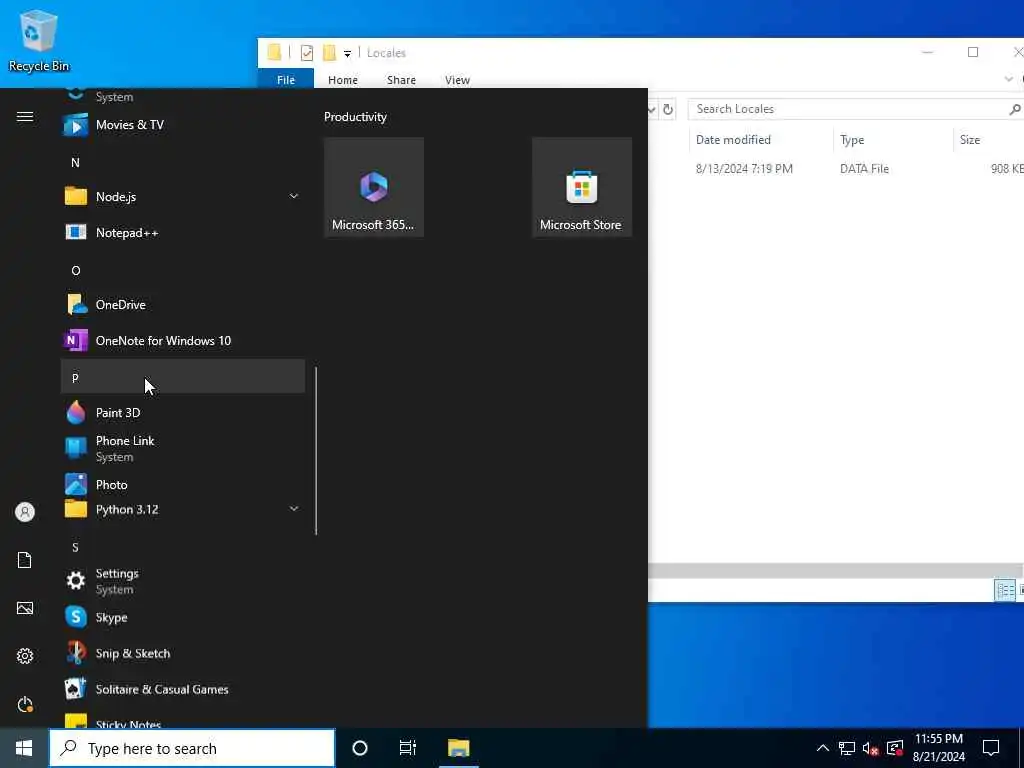Image resolution: width=1024 pixels, height=768 pixels.
Task: Click the muted volume tray icon
Action: [871, 748]
